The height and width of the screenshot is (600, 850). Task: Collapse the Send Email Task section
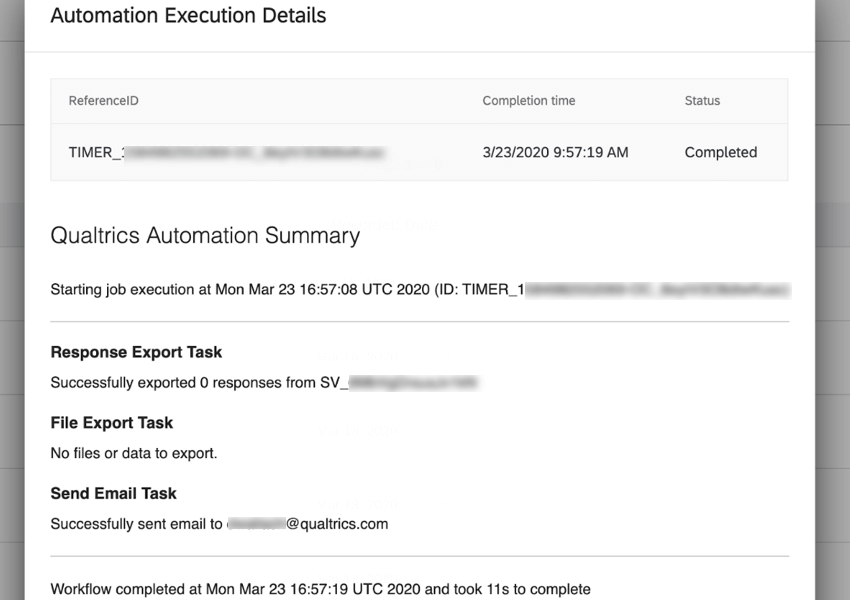click(115, 493)
